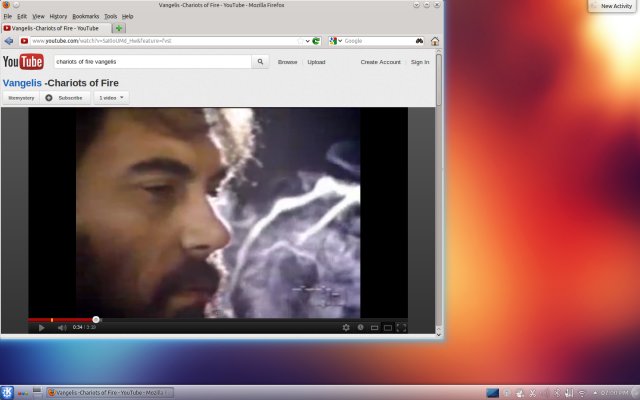Open the Firefox window system menu icon
The height and width of the screenshot is (400, 640).
pyautogui.click(x=6, y=5)
